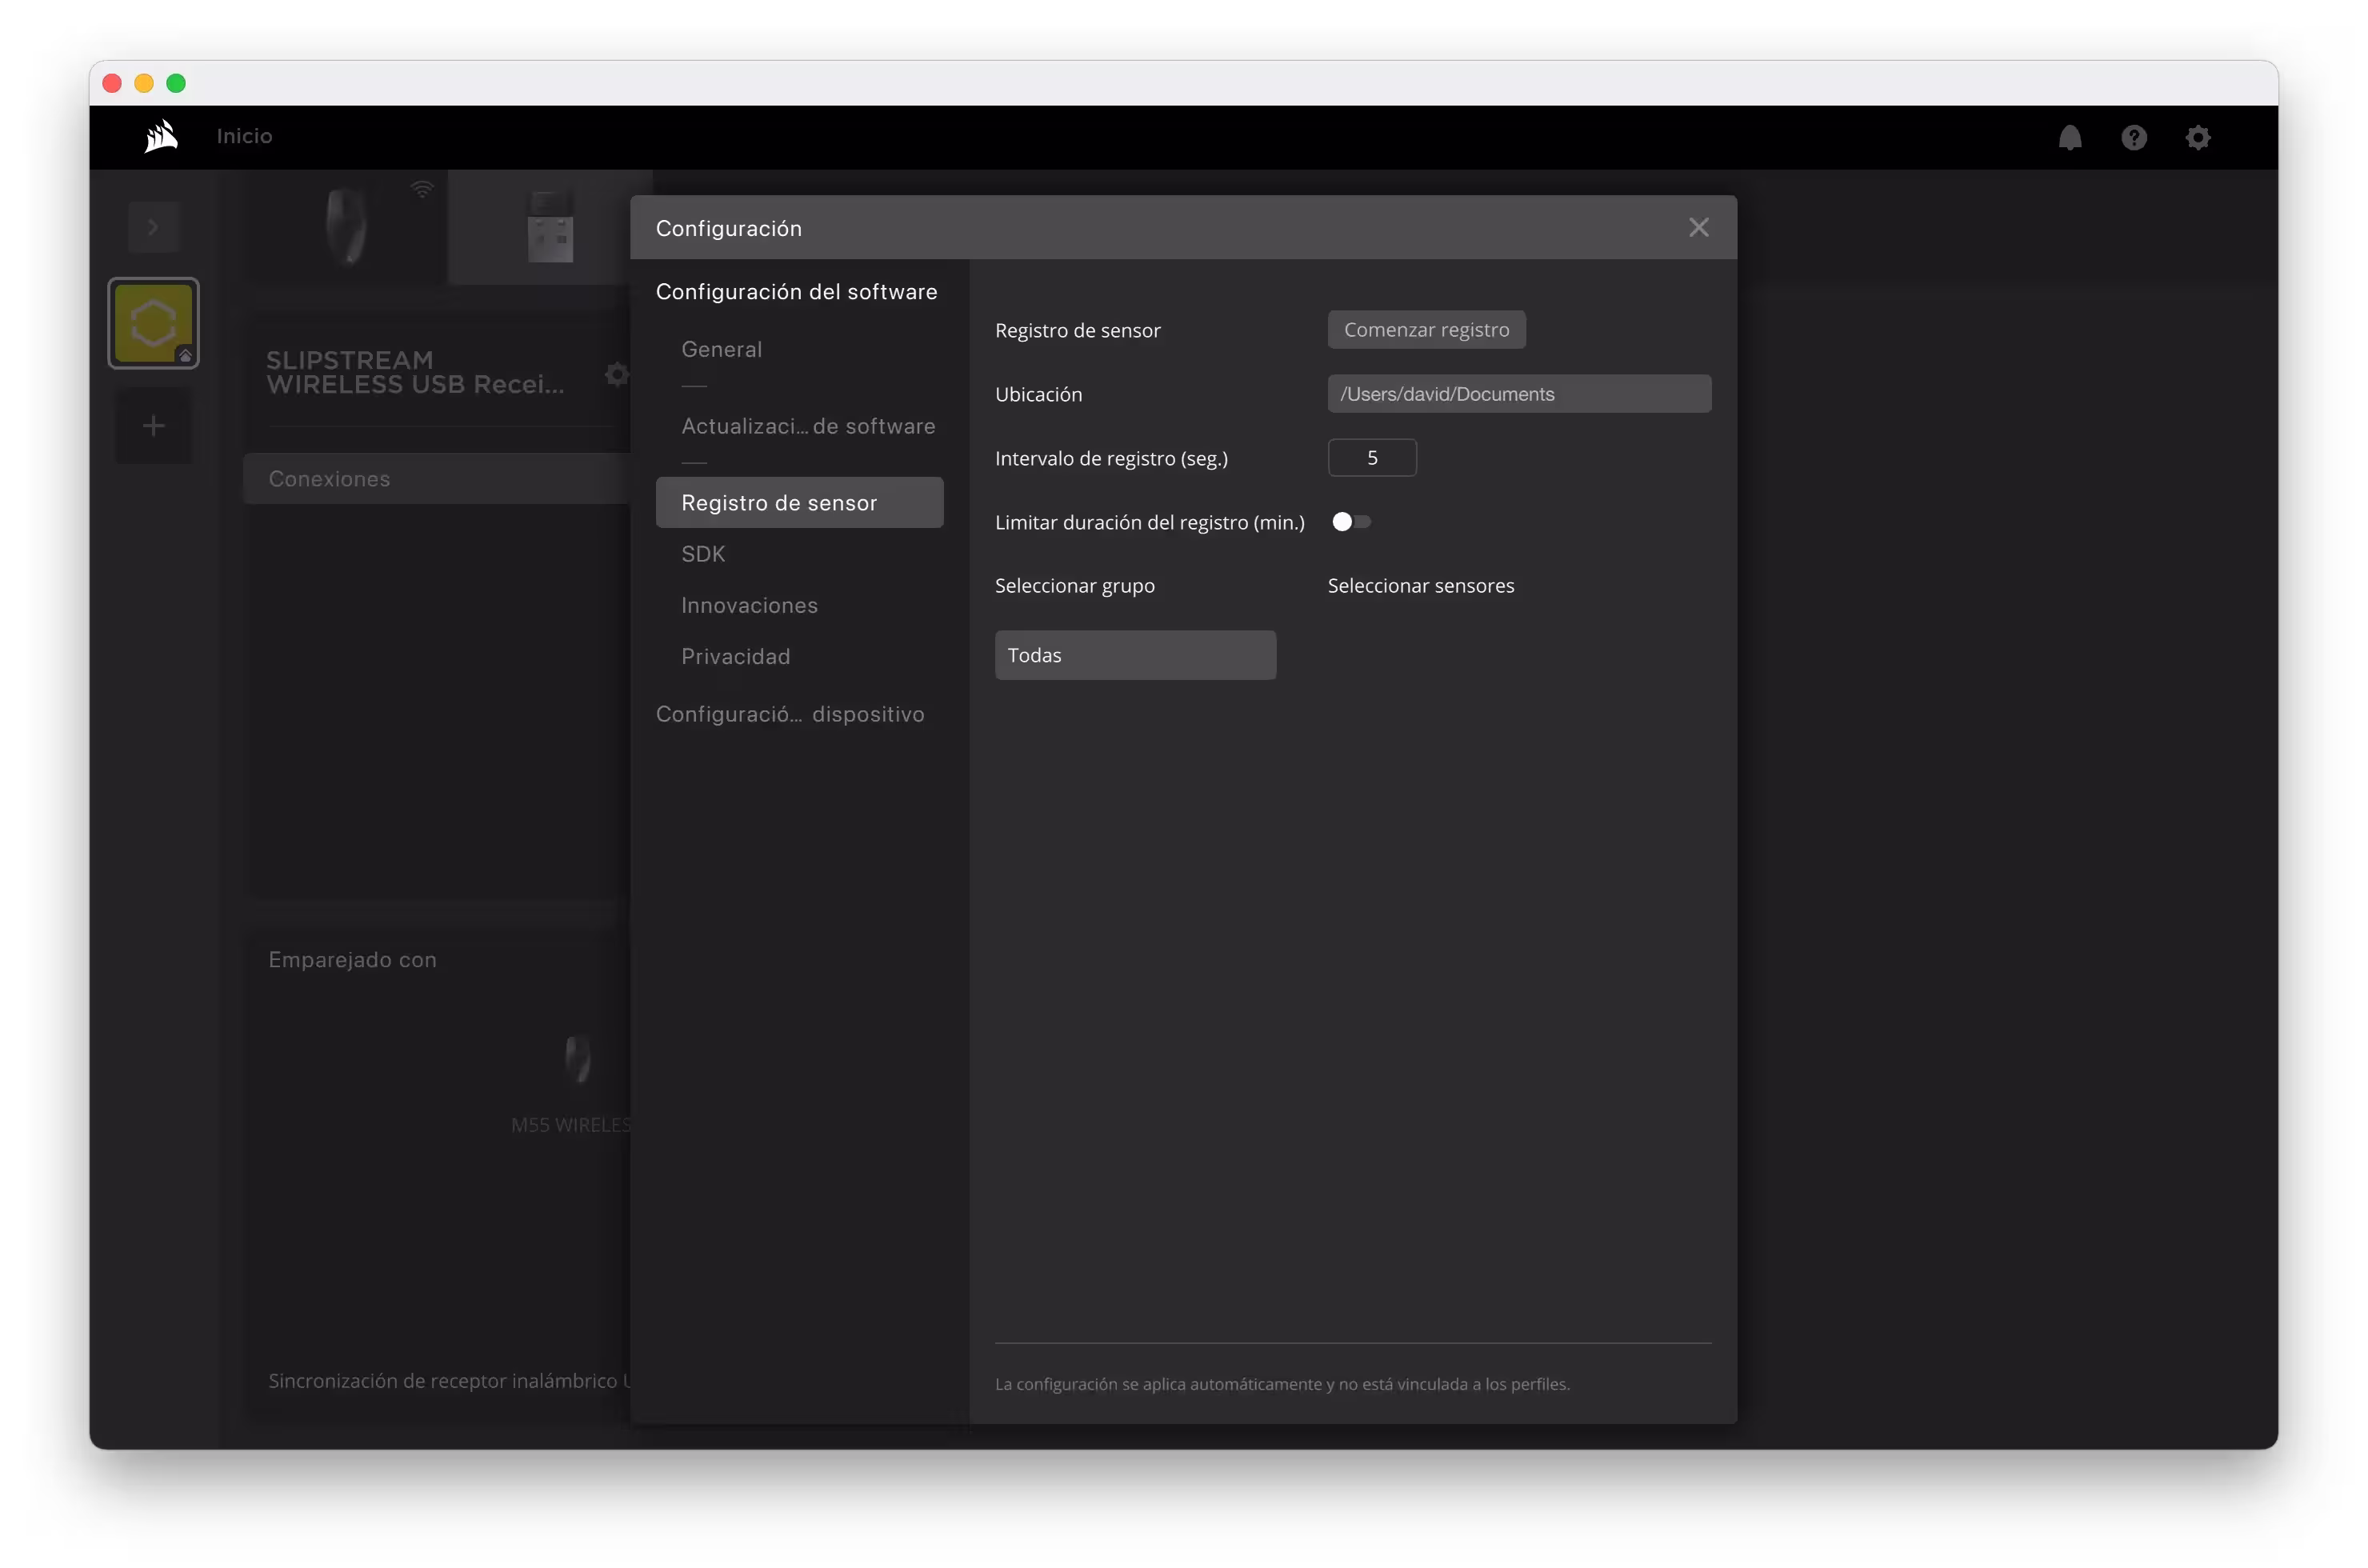The image size is (2368, 1568).
Task: Open the General settings tab
Action: pyautogui.click(x=721, y=350)
